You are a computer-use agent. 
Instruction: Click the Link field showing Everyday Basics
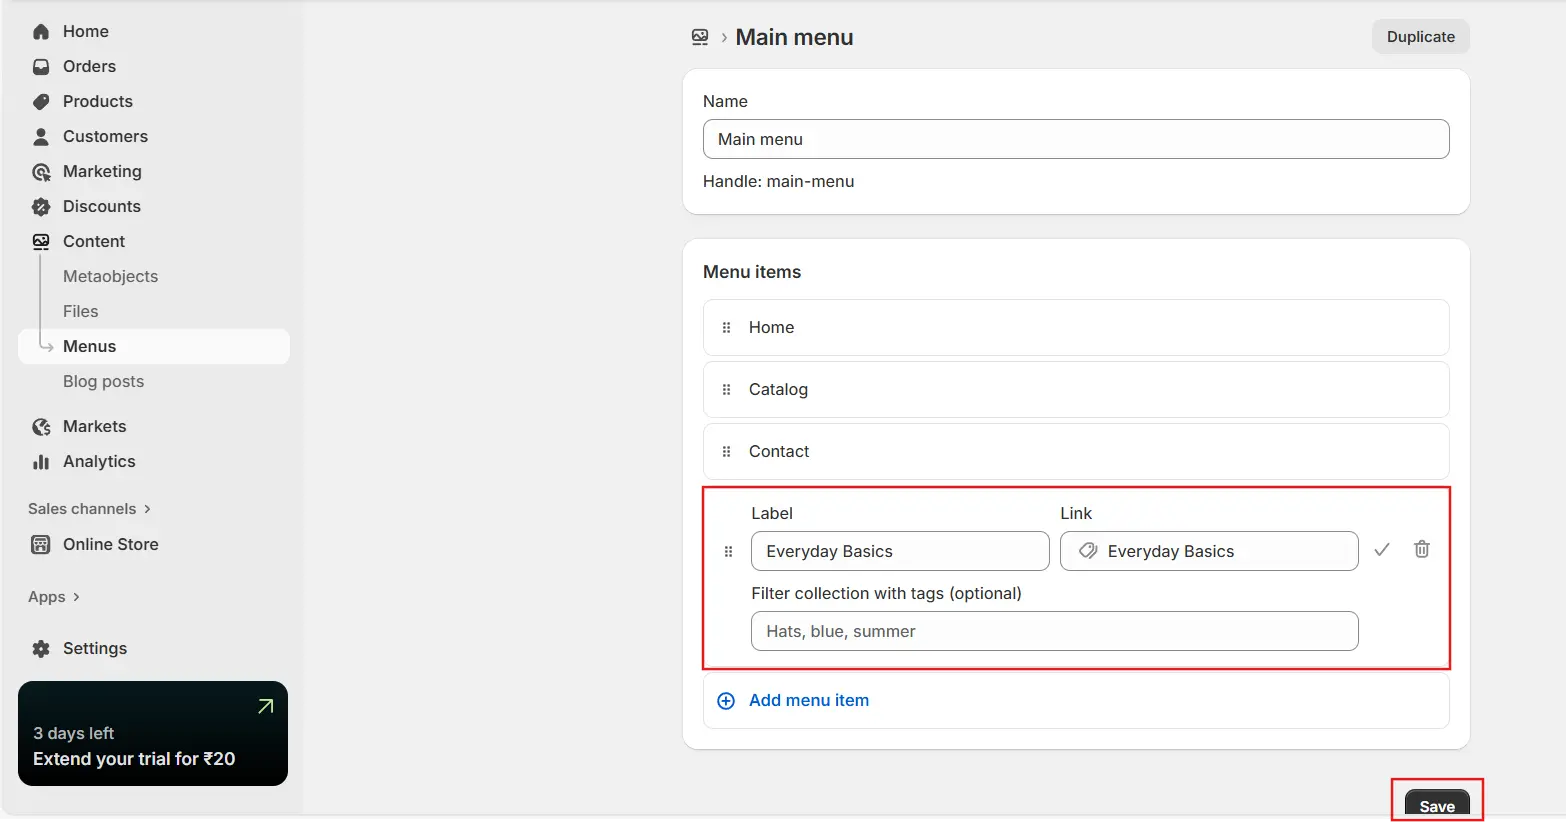(1208, 551)
